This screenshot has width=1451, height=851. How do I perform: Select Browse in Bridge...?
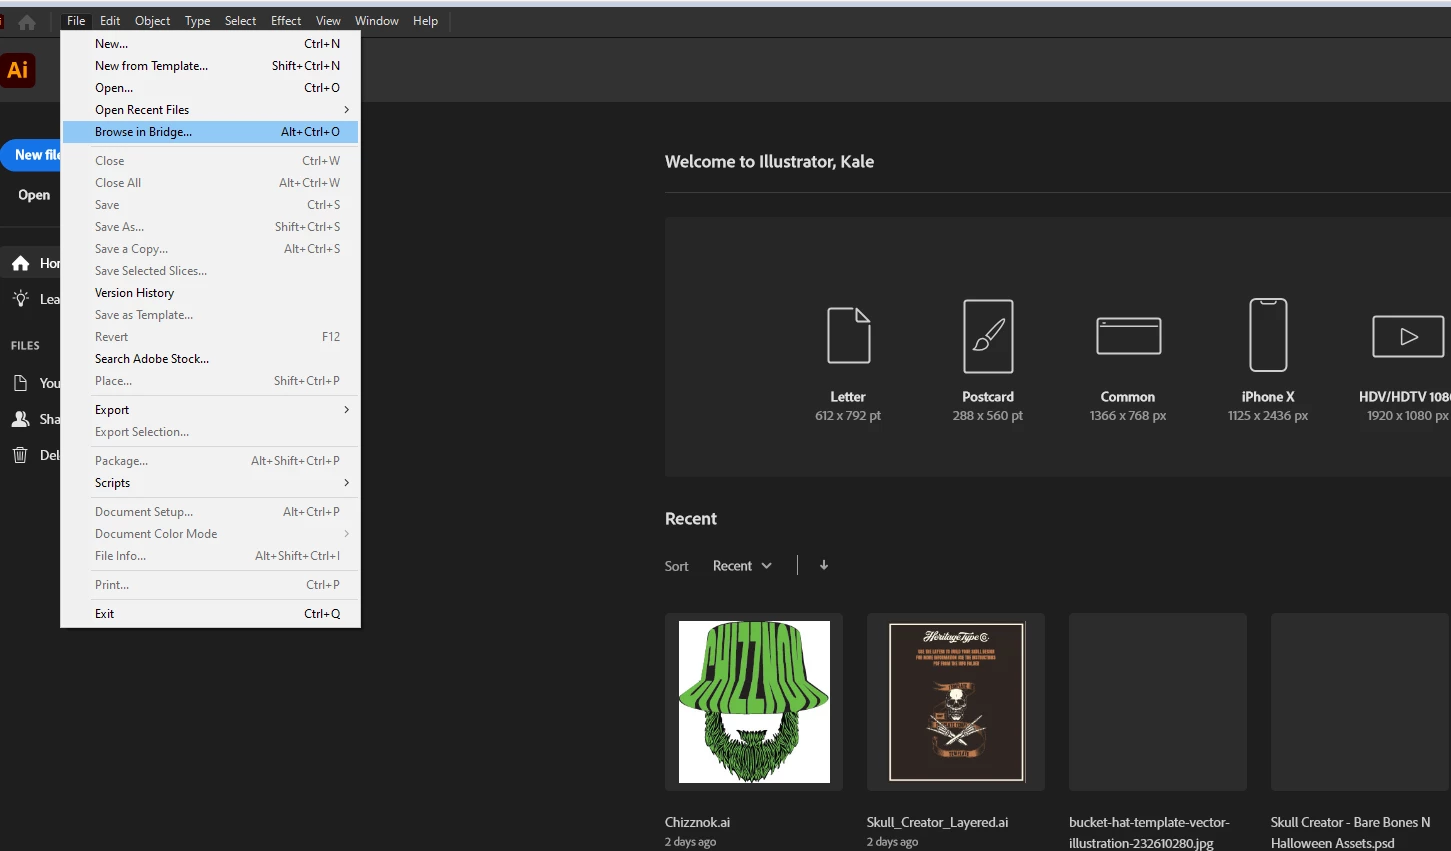pyautogui.click(x=210, y=132)
